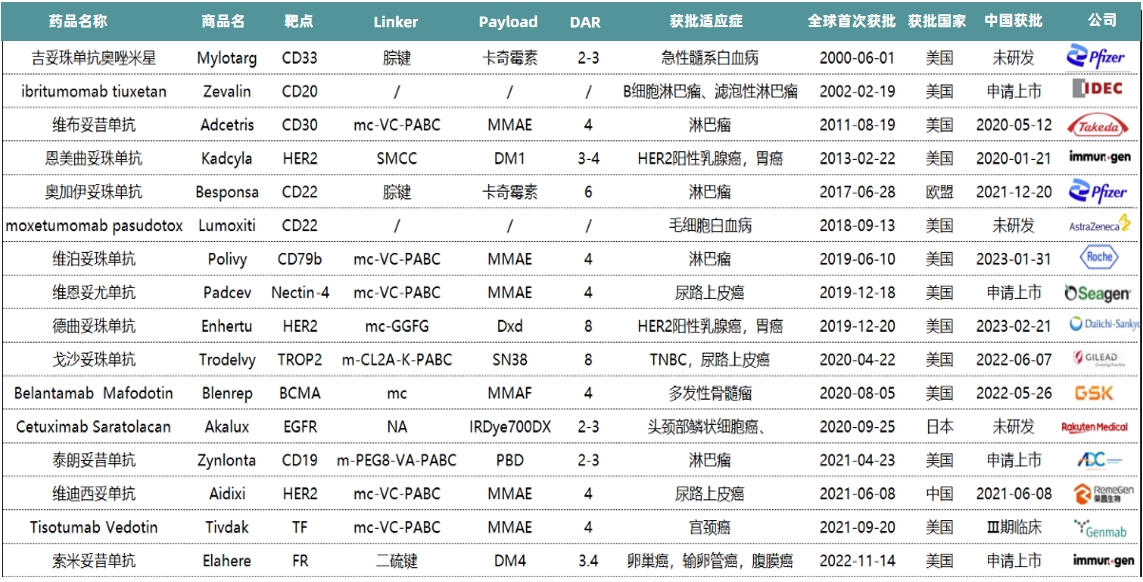This screenshot has height=582, width=1143.
Task: Click the Takeda logo
Action: click(1098, 125)
